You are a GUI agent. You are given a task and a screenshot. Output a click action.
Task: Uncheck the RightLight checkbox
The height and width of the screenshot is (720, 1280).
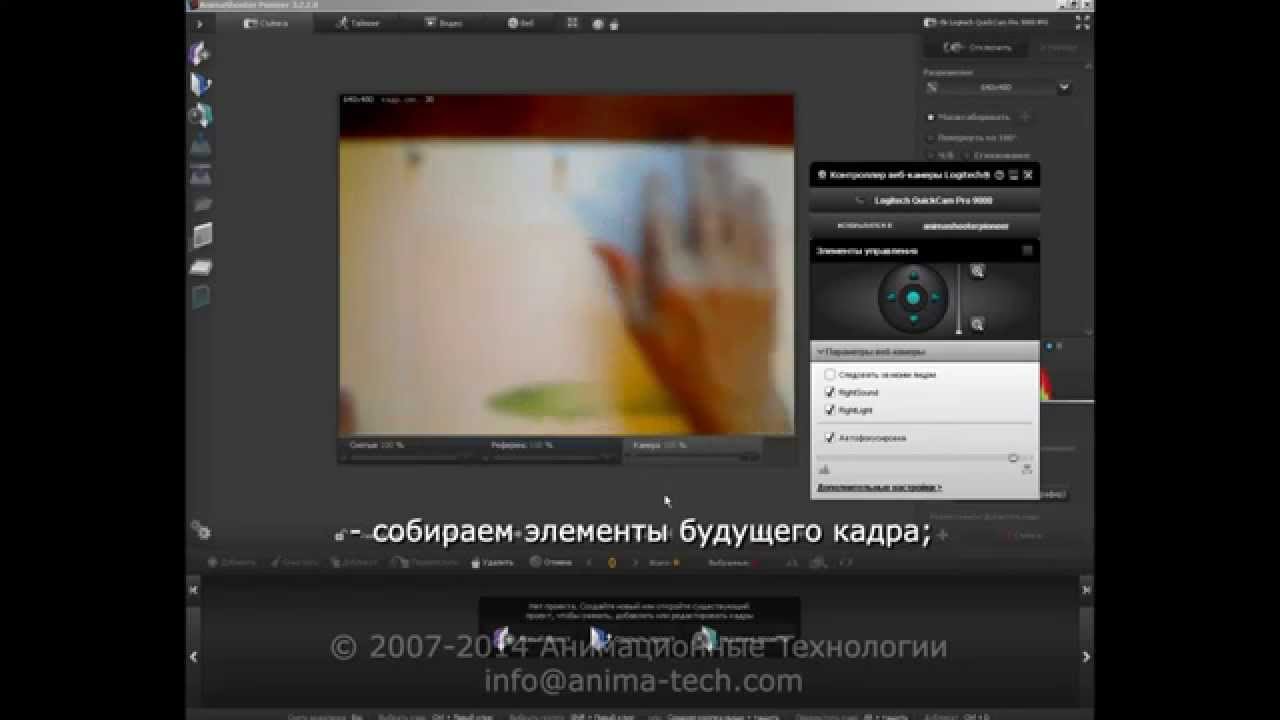829,410
